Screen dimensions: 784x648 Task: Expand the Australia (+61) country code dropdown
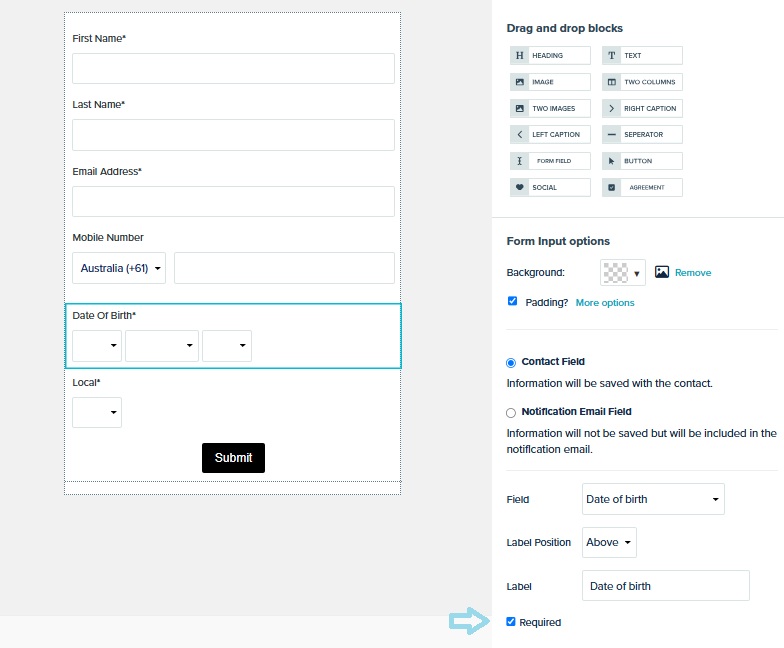point(119,268)
